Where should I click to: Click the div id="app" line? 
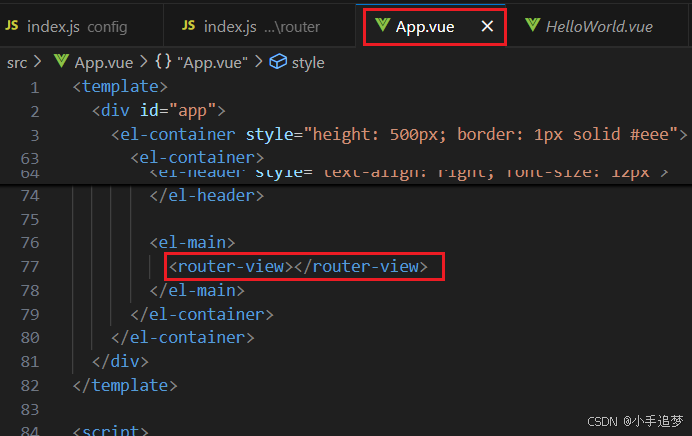coord(159,110)
